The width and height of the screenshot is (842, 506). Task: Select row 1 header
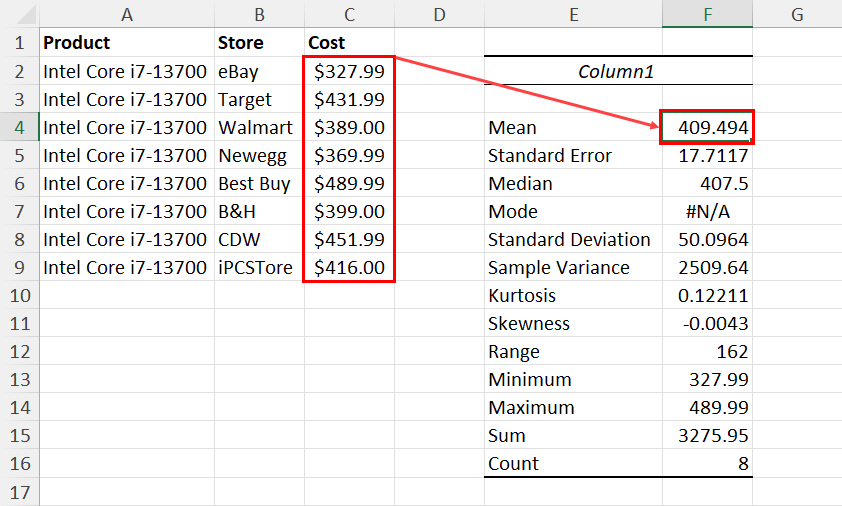(20, 42)
